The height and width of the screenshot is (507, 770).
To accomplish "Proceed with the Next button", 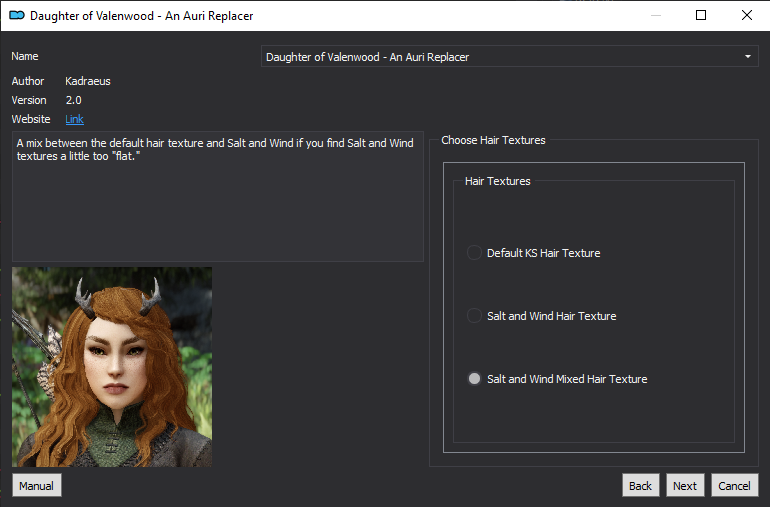I will (x=685, y=485).
